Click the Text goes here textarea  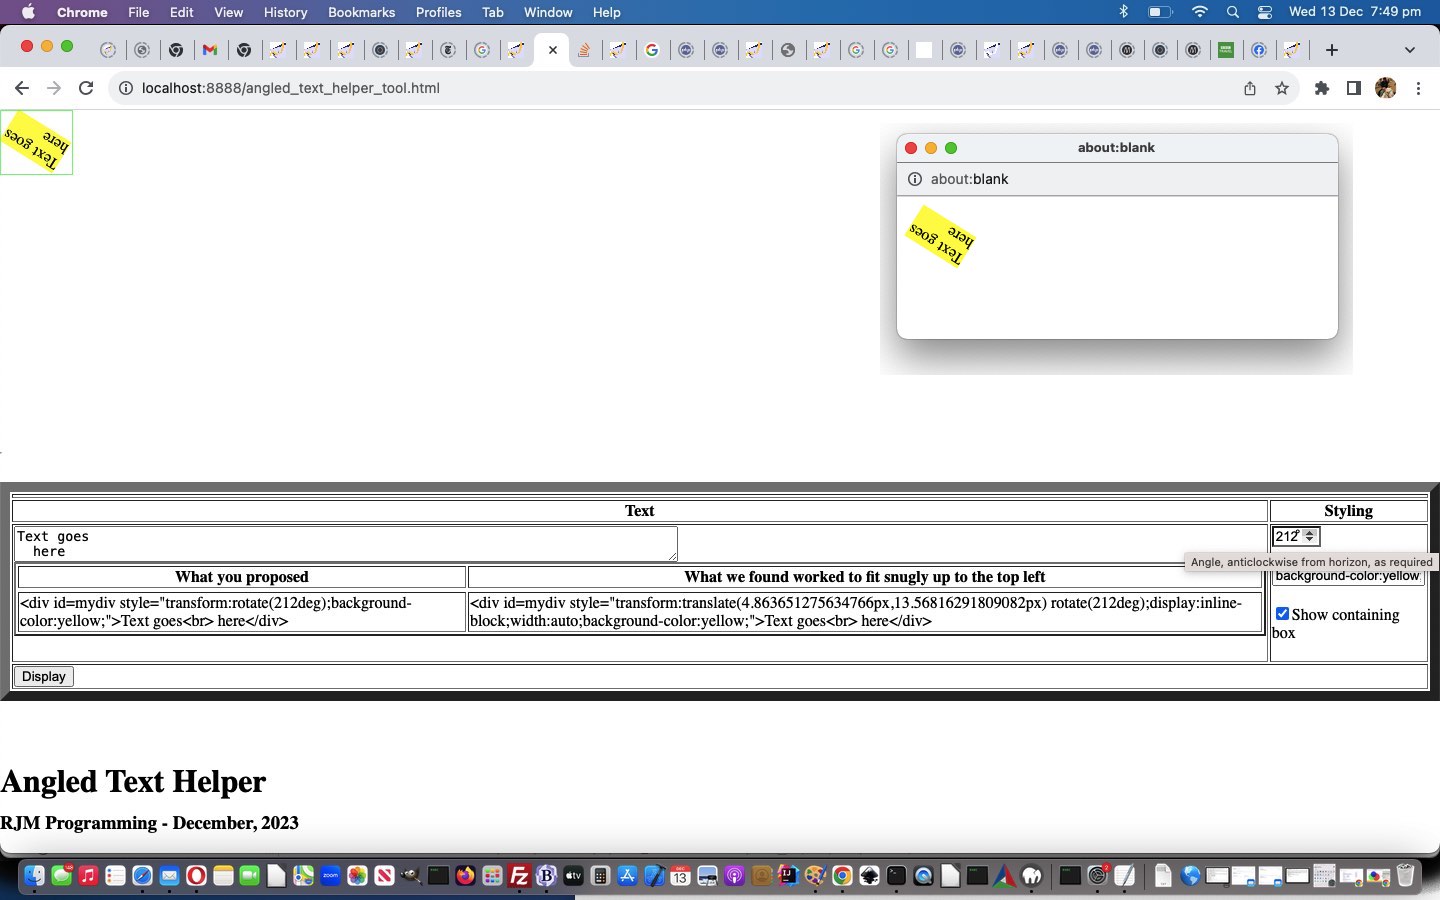coord(346,544)
